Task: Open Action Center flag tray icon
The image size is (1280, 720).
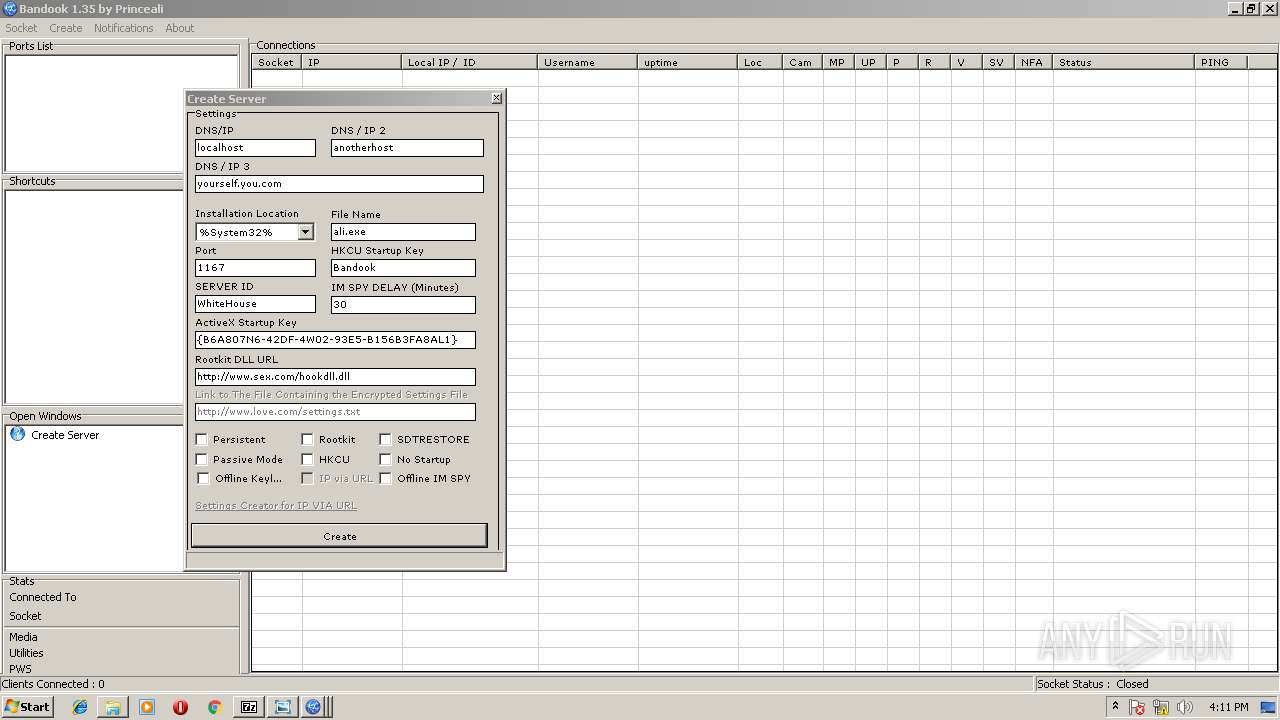Action: point(1138,707)
